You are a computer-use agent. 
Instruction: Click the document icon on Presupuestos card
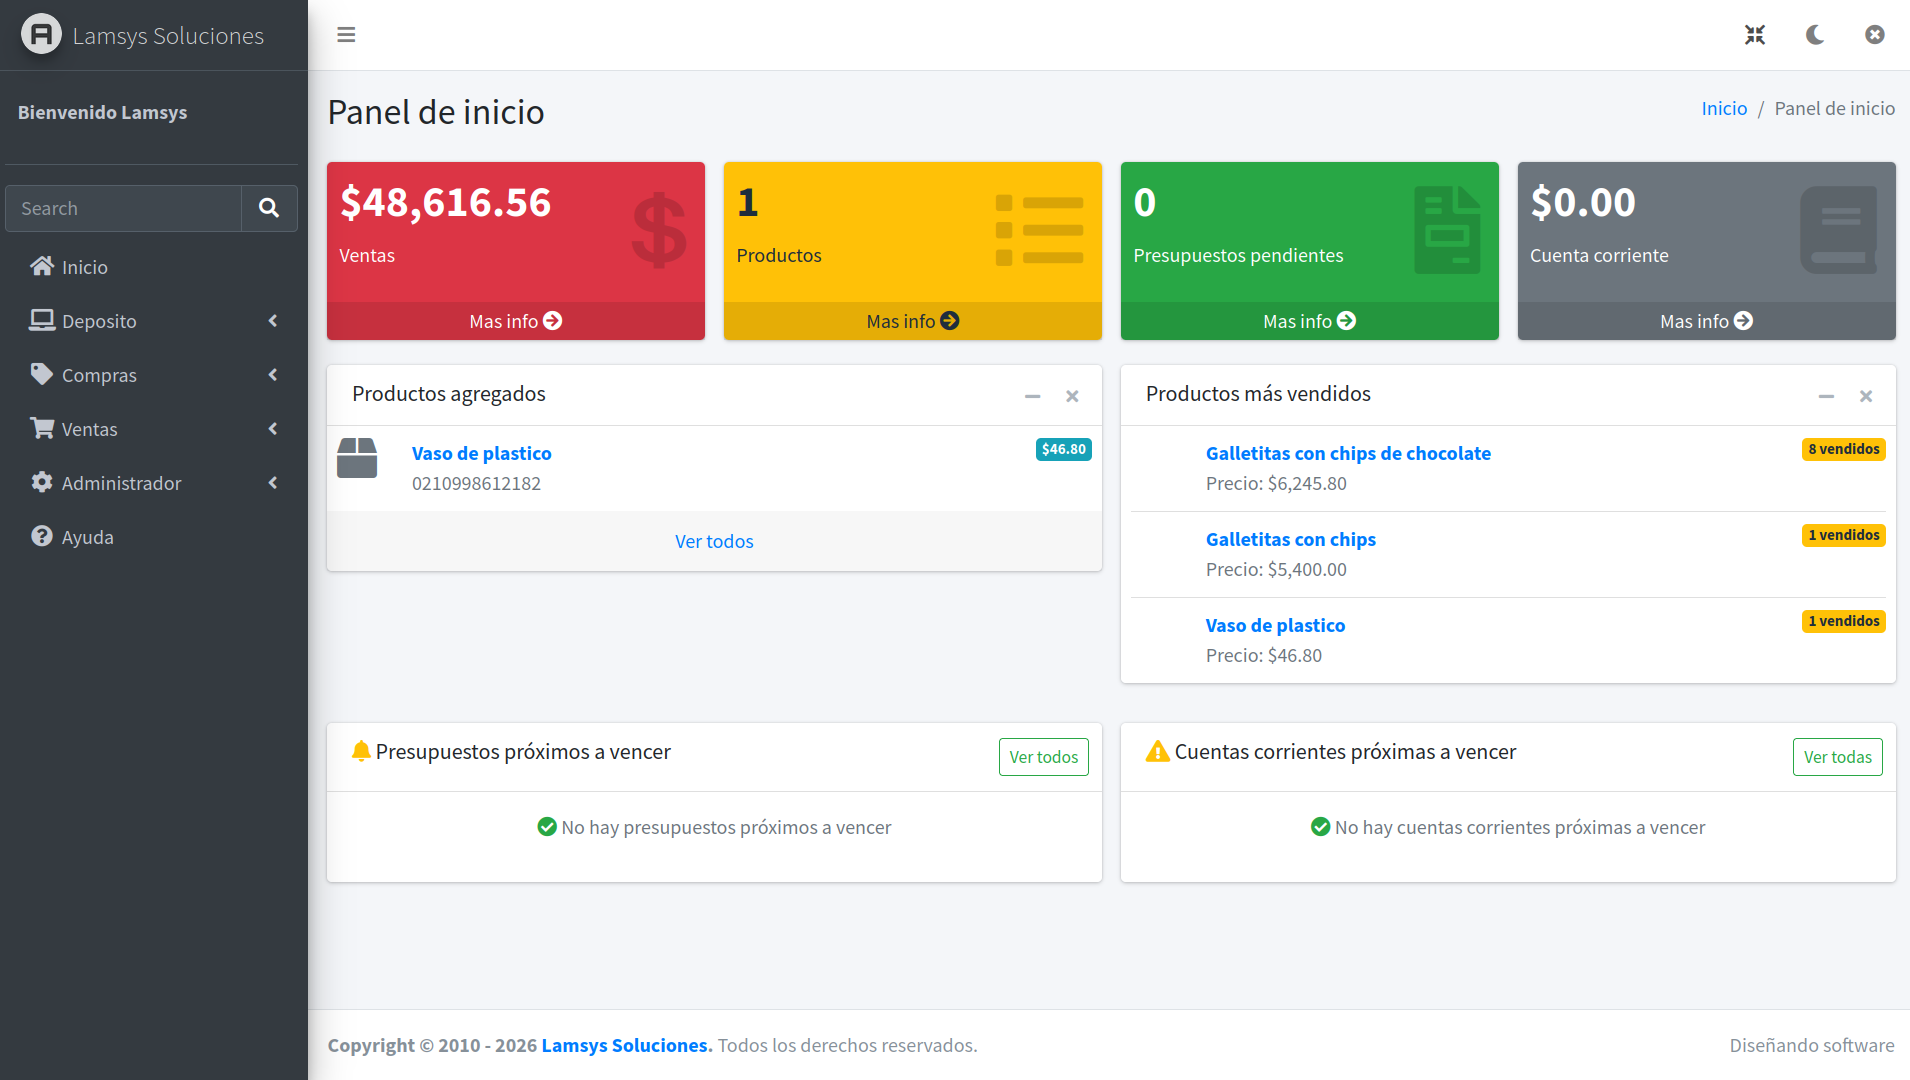click(x=1447, y=230)
